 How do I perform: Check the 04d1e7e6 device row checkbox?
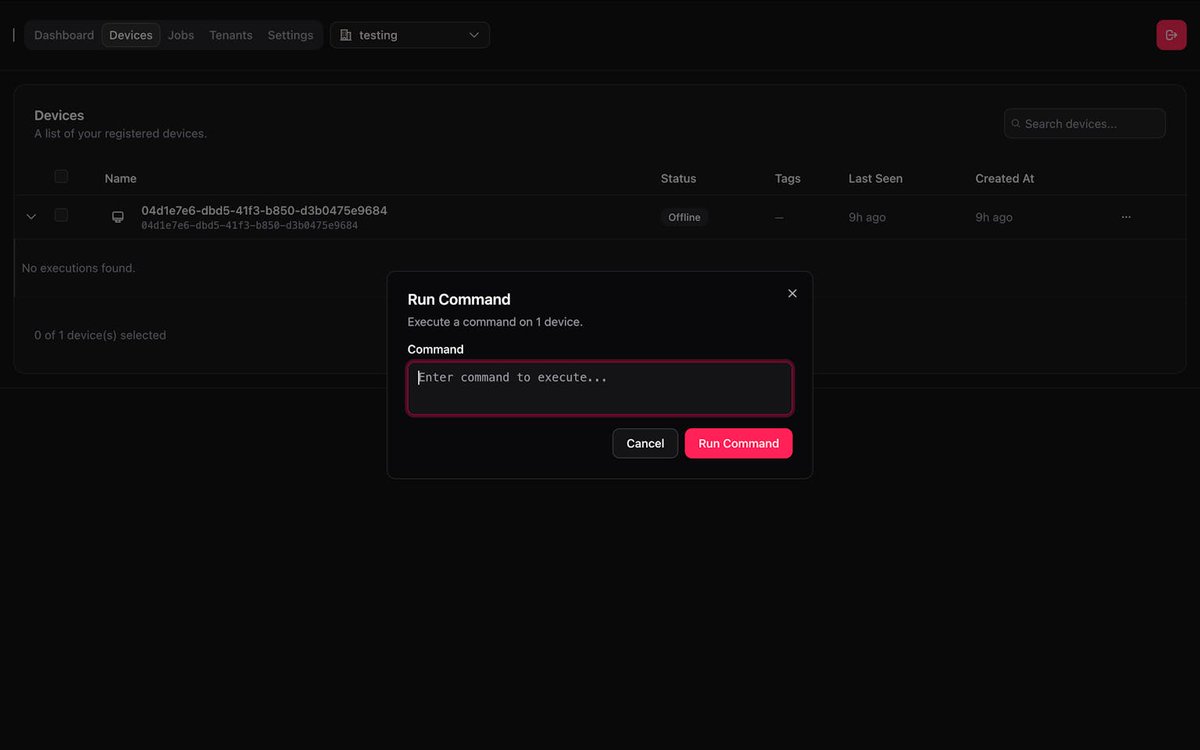pos(61,215)
